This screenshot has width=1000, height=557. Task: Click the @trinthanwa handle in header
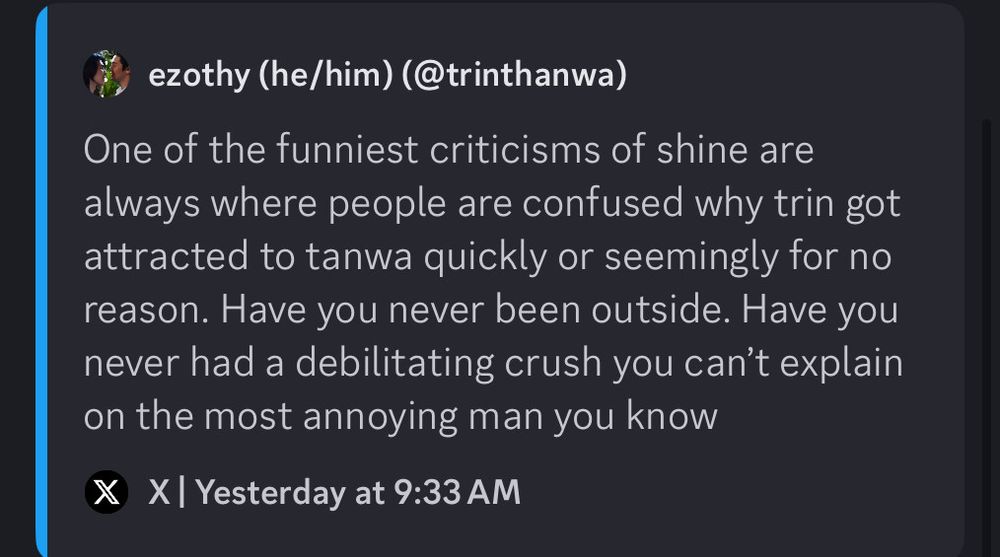[x=514, y=75]
